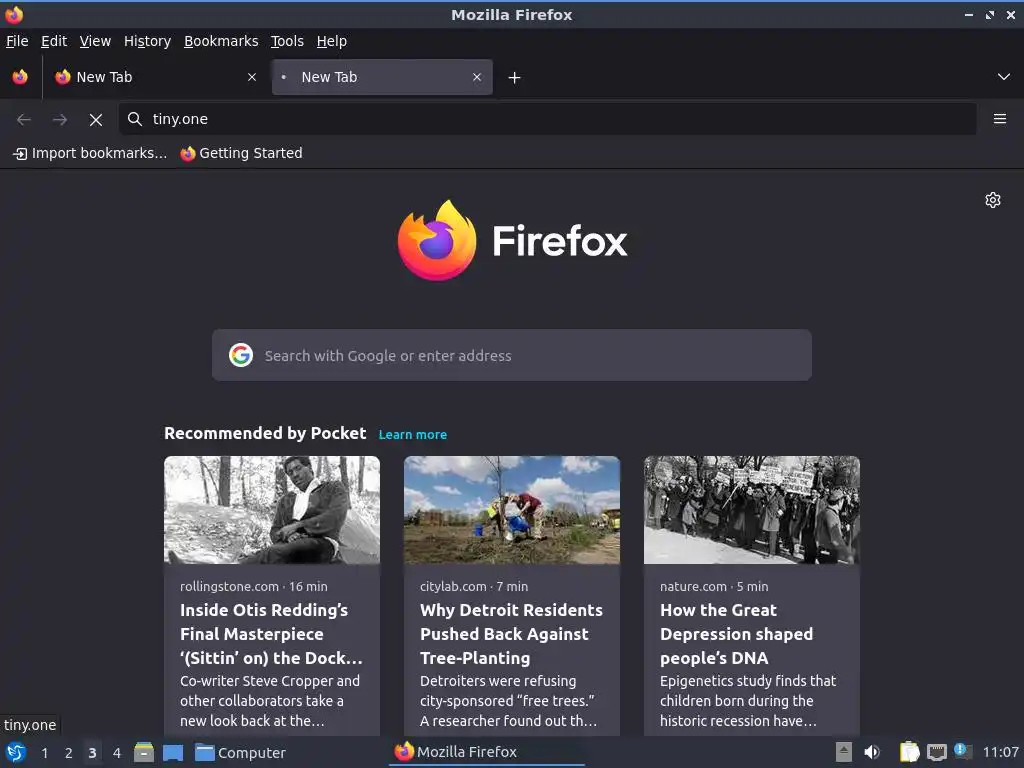Open the History menu
The width and height of the screenshot is (1024, 768).
pyautogui.click(x=147, y=41)
